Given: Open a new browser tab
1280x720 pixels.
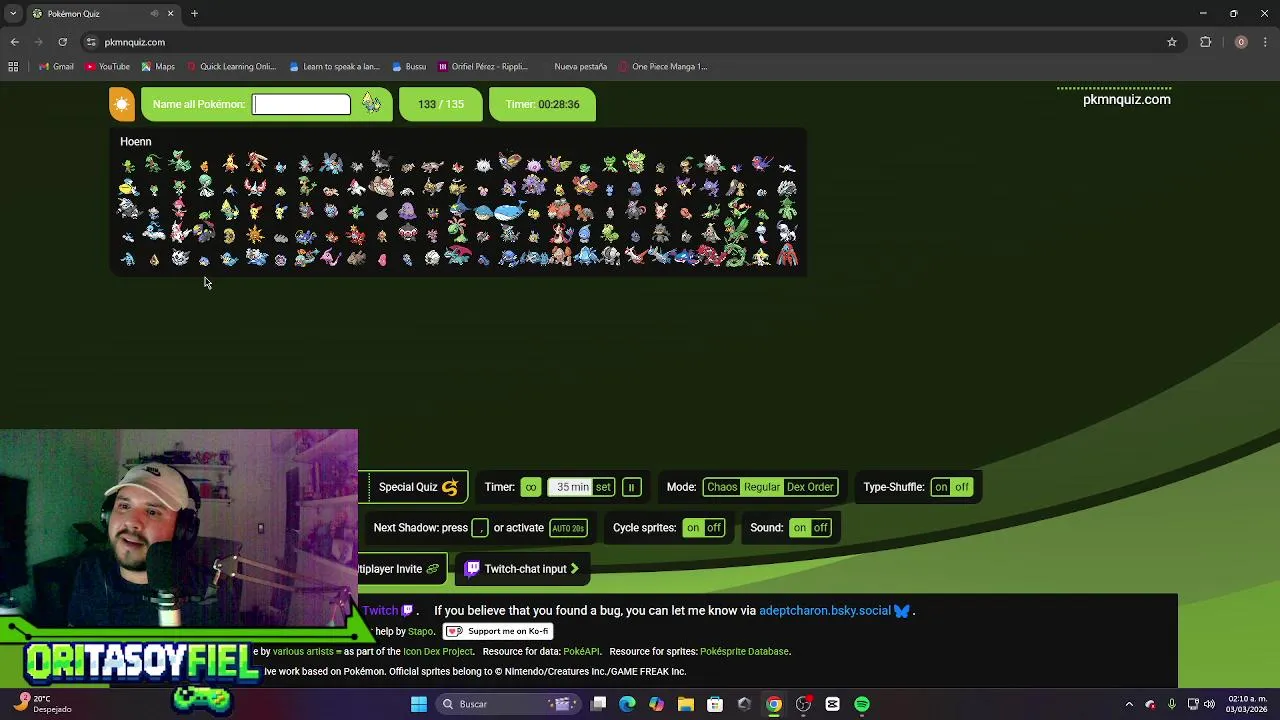Looking at the screenshot, I should (194, 14).
